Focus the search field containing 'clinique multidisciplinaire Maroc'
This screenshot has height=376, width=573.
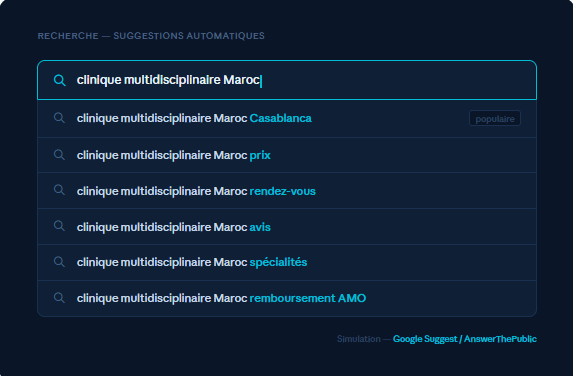click(287, 80)
